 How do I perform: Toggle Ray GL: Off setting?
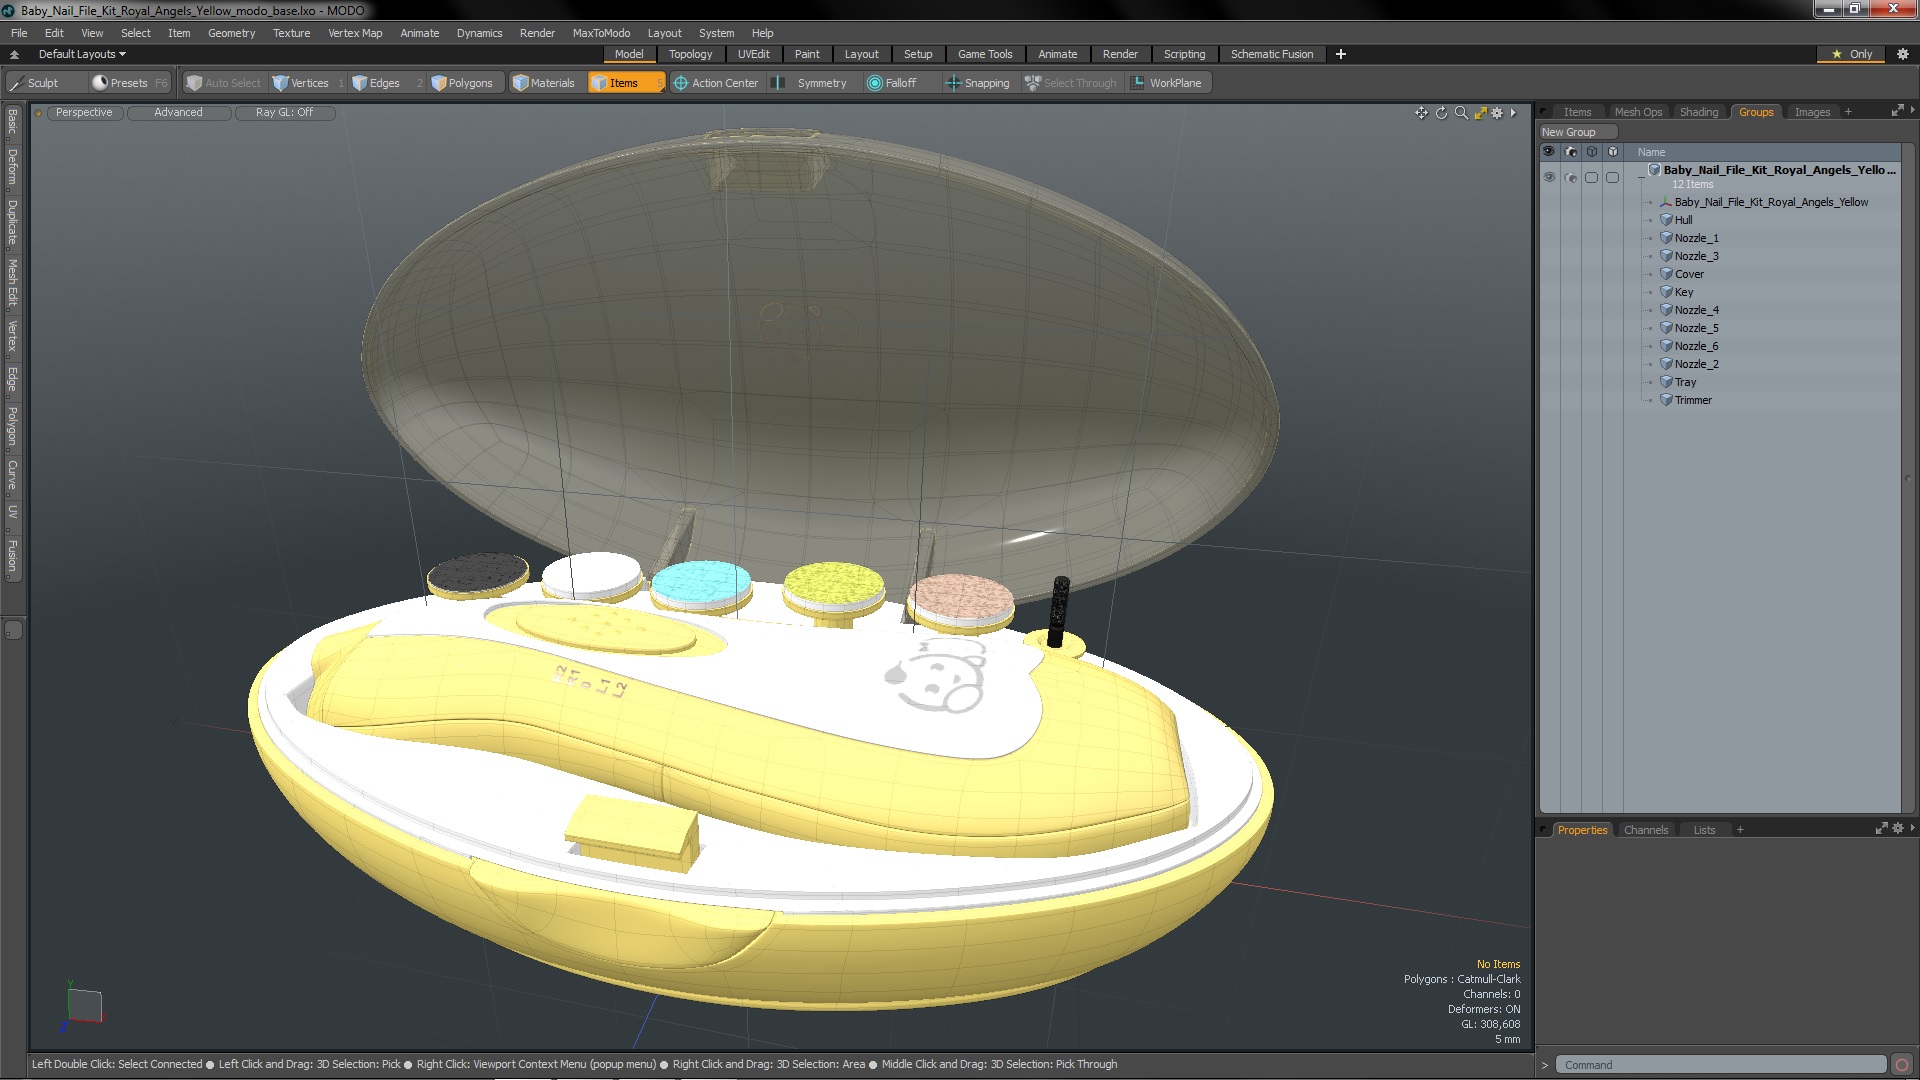(x=284, y=112)
